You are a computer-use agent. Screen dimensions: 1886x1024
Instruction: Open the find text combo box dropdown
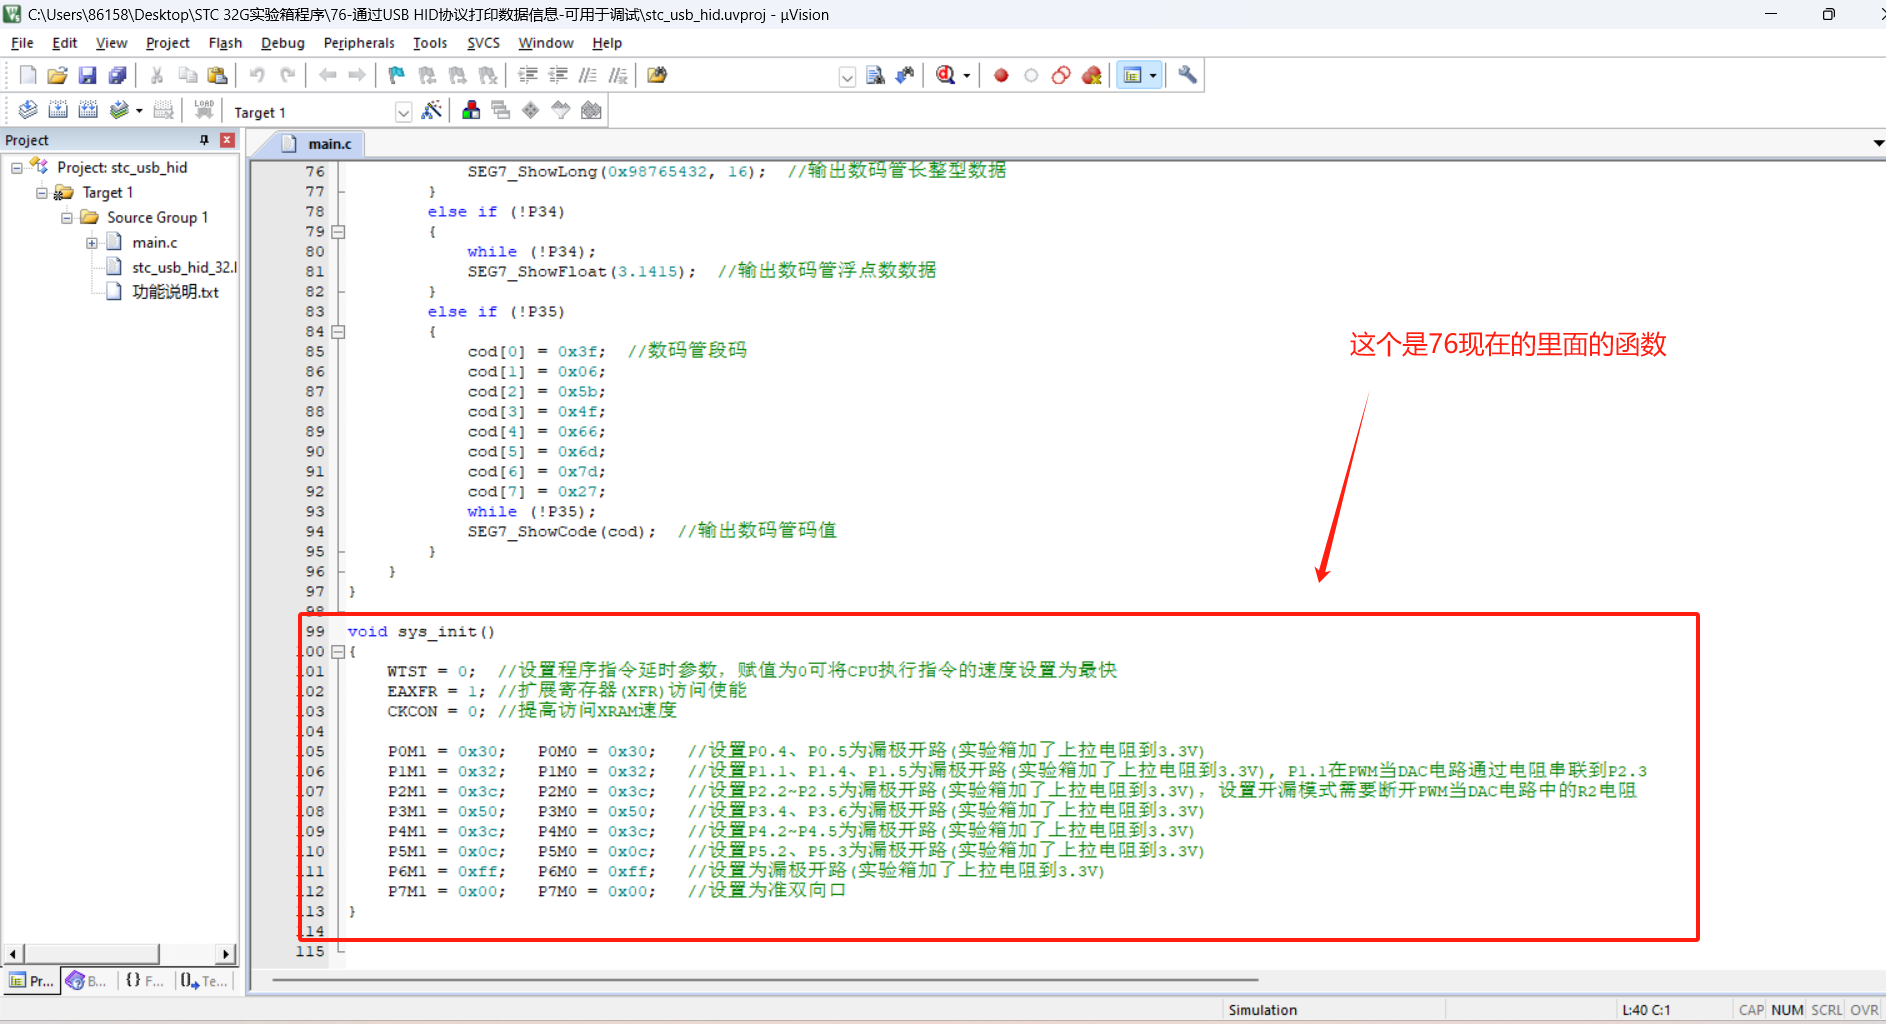click(847, 77)
